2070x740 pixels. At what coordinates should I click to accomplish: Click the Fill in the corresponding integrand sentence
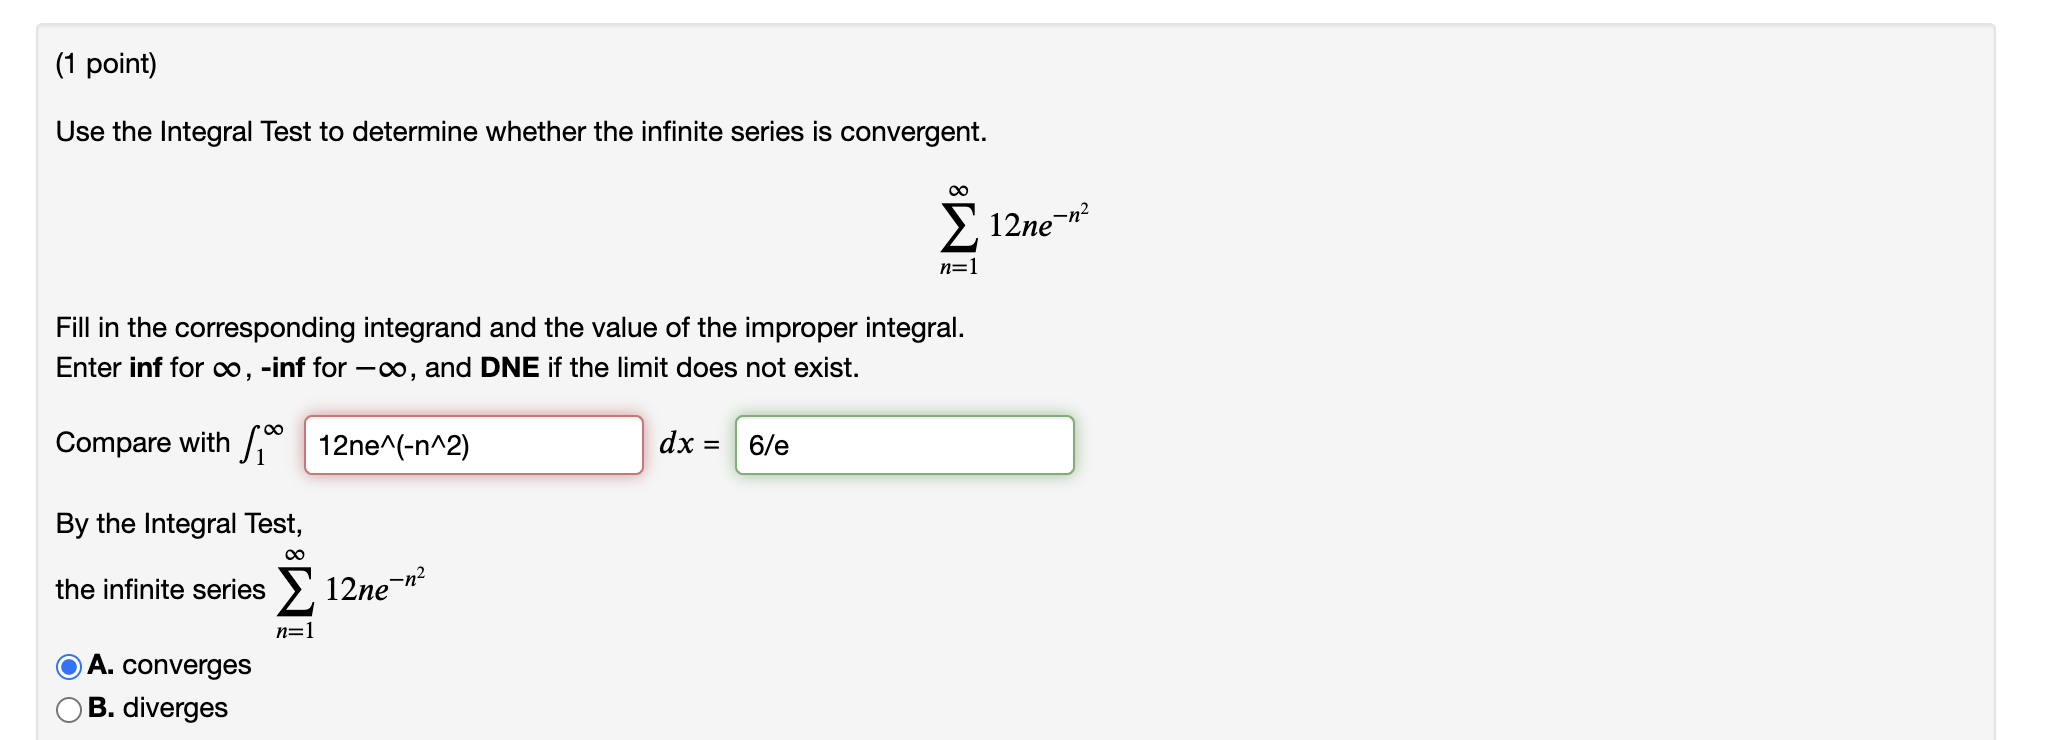(400, 327)
